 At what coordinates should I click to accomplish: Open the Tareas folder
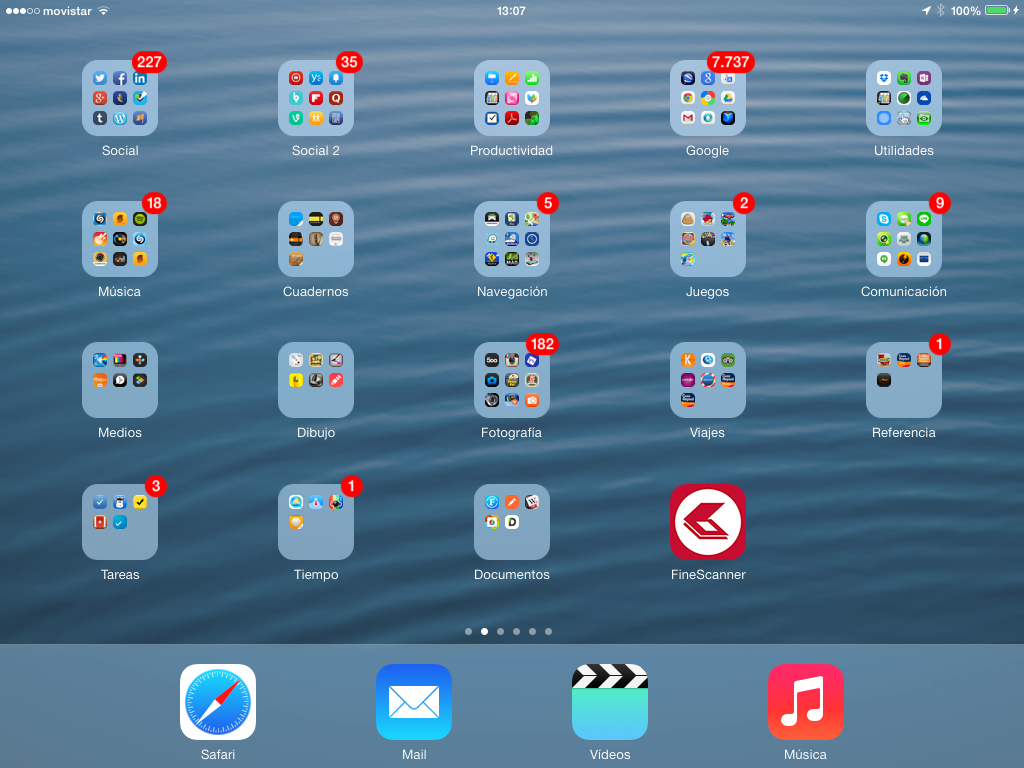coord(120,522)
